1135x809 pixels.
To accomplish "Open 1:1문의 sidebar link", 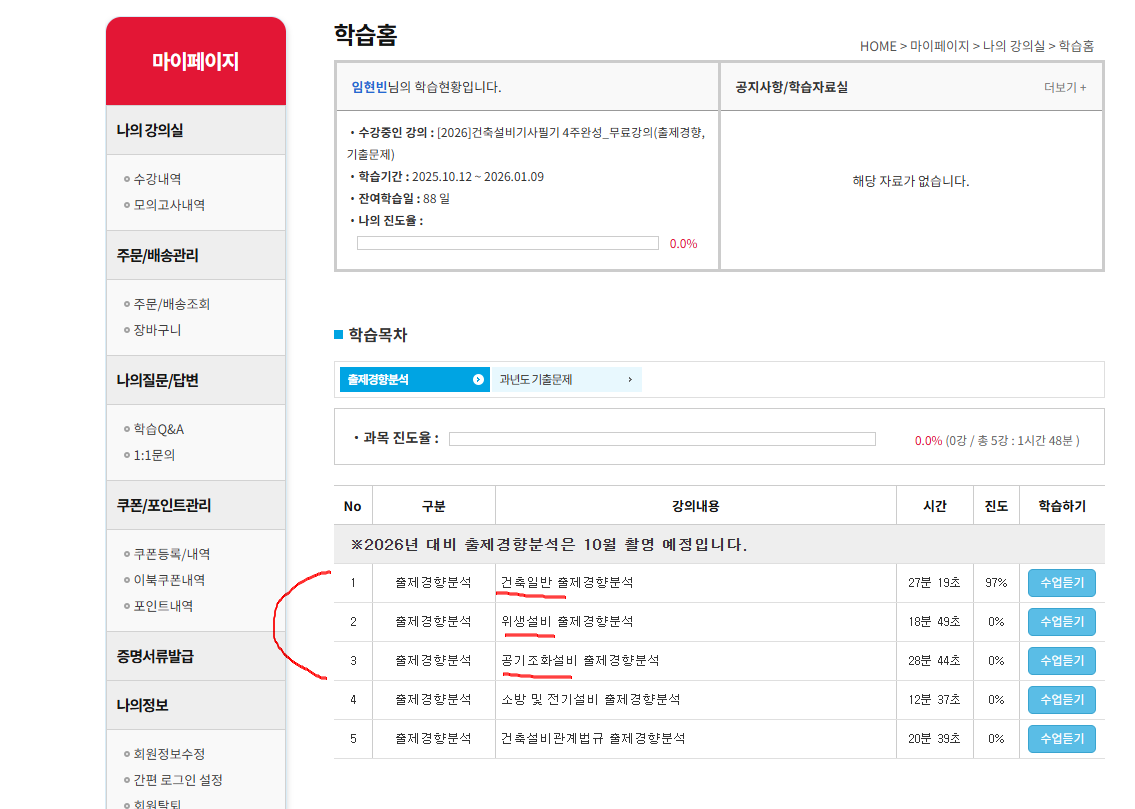I will (x=154, y=455).
